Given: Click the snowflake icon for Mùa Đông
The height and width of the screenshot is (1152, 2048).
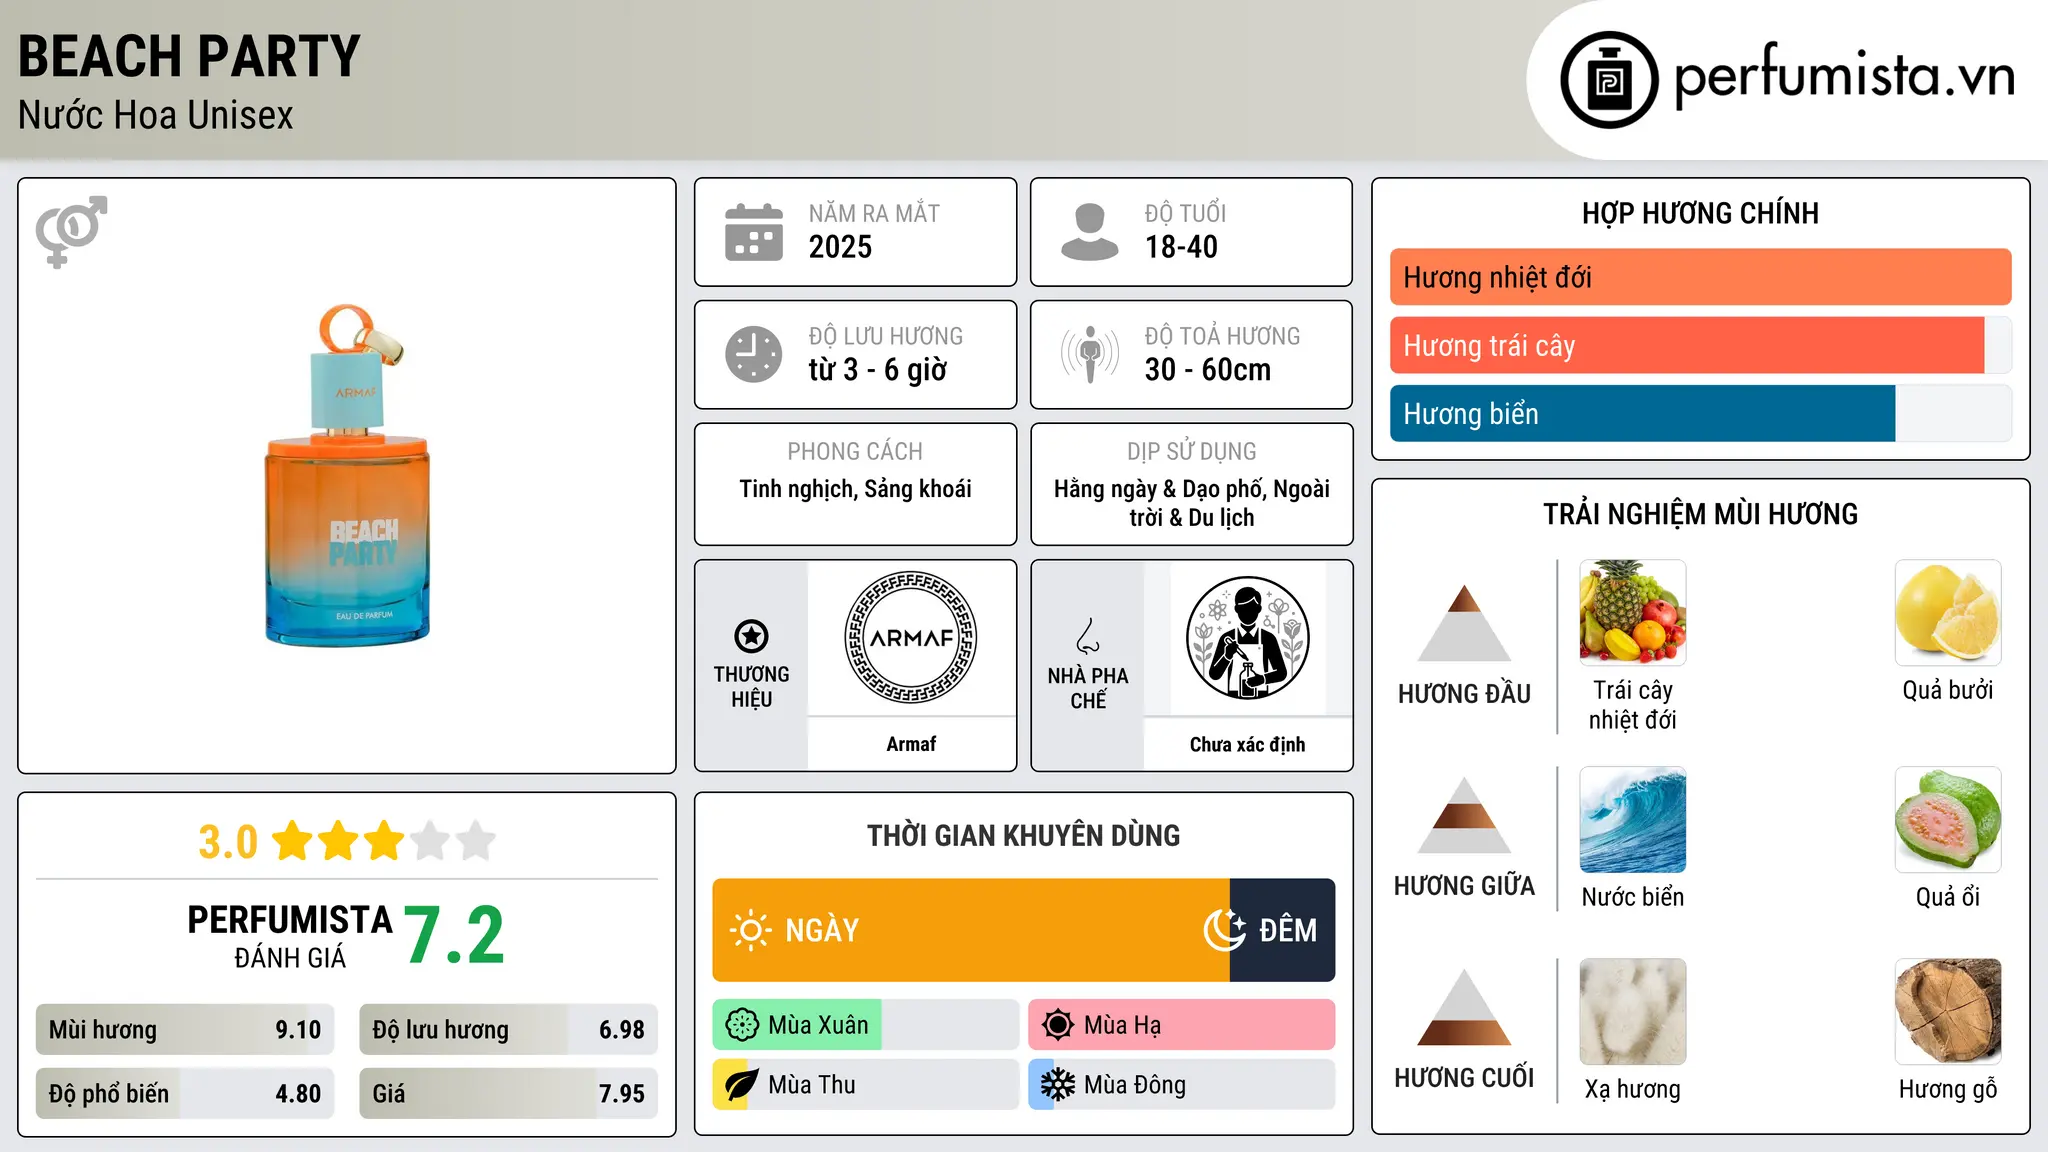Looking at the screenshot, I should click(x=1058, y=1085).
